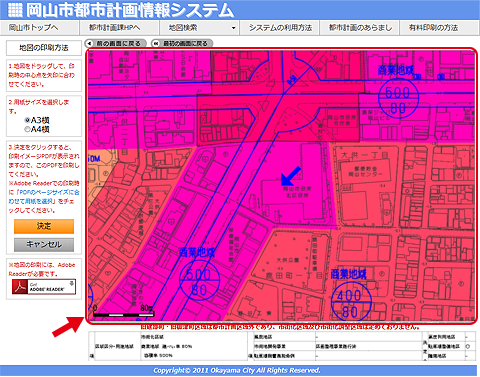Select the A3横 paper size radio
The image size is (480, 377).
coord(28,120)
